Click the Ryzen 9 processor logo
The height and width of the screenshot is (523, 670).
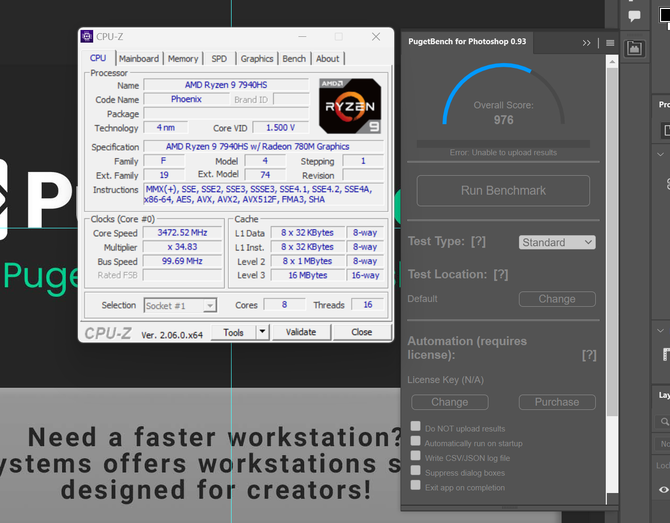[x=350, y=106]
